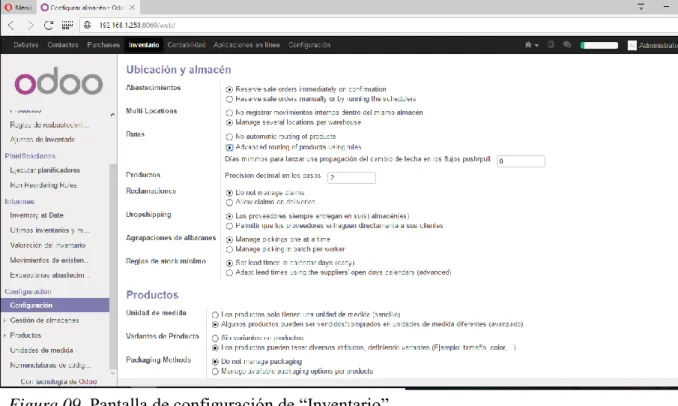This screenshot has width=678, height=406.
Task: Open Movimientos de existencias in sidebar
Action: (49, 260)
